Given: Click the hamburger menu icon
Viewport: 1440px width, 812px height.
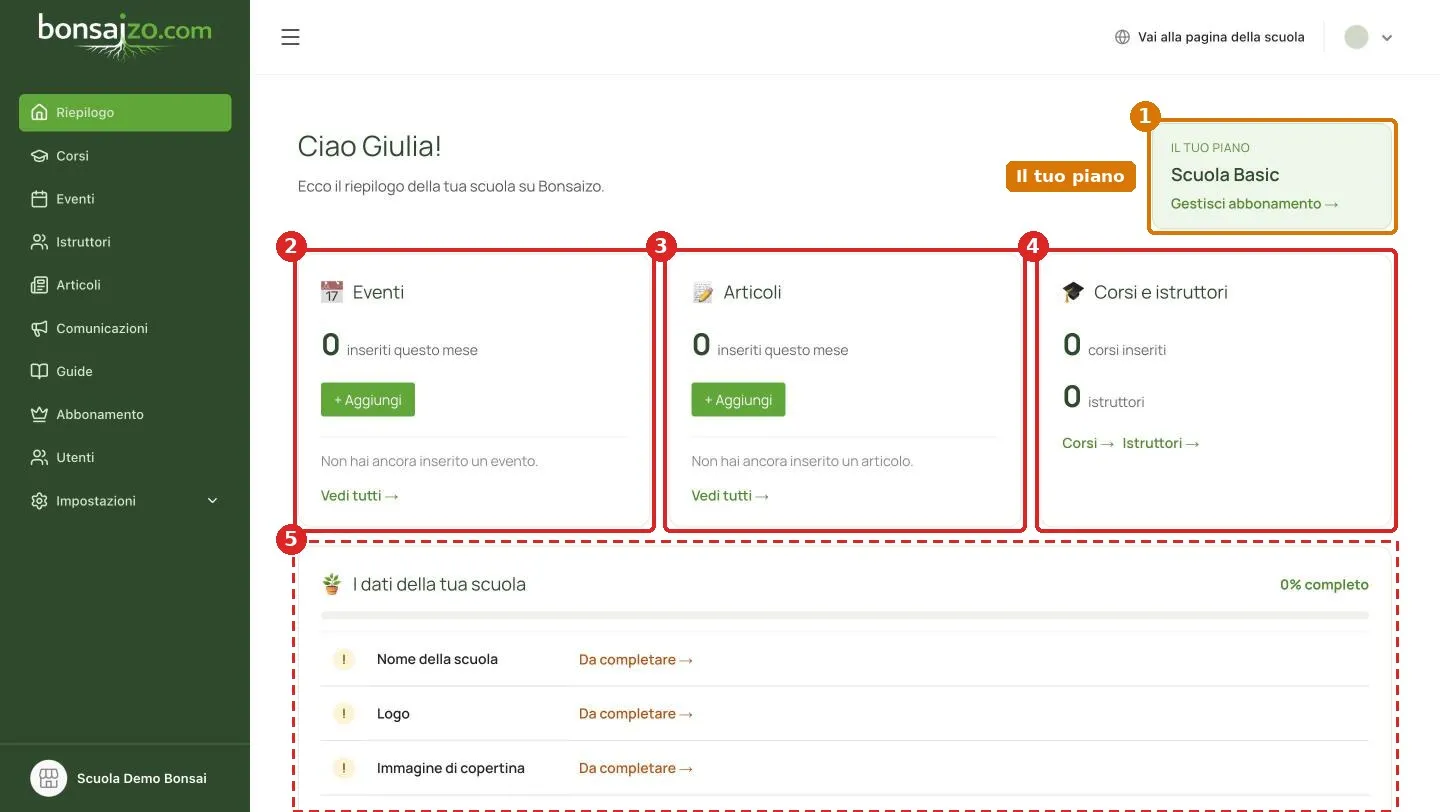Looking at the screenshot, I should 290,37.
